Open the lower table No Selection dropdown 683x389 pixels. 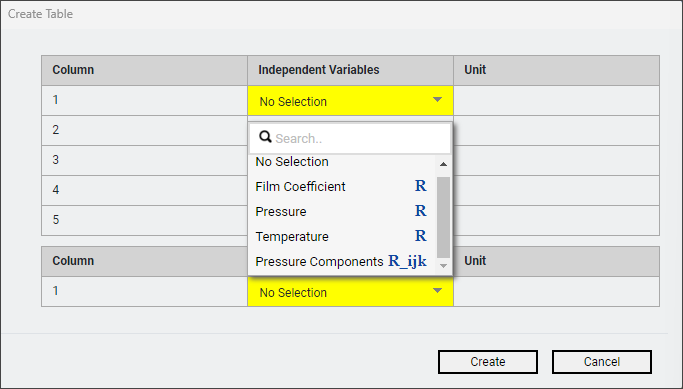click(x=350, y=291)
